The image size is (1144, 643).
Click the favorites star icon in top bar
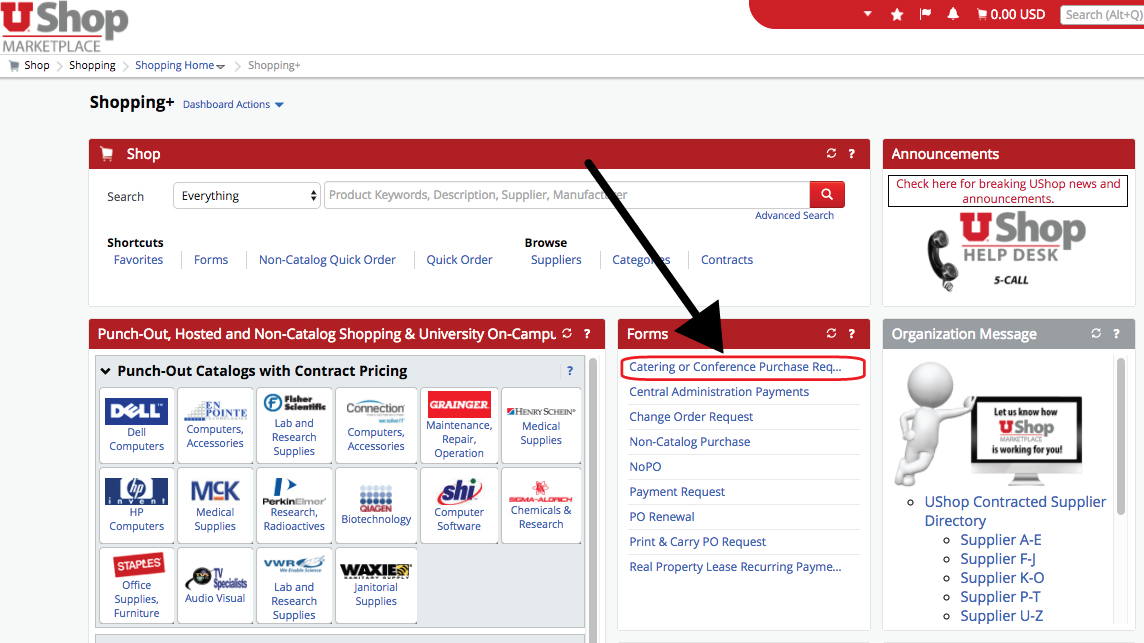tap(897, 14)
